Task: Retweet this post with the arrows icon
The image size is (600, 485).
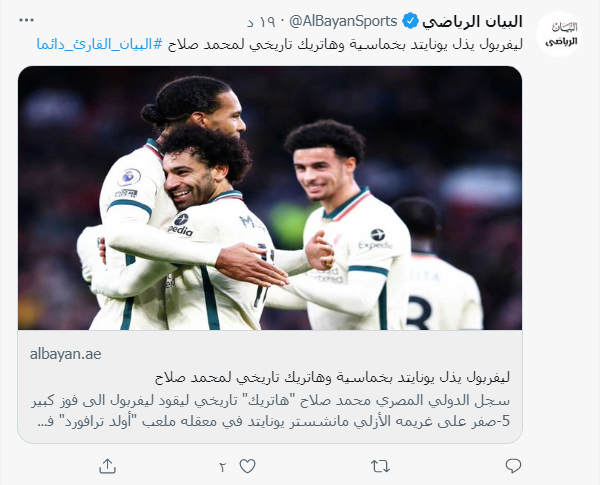Action: (380, 466)
